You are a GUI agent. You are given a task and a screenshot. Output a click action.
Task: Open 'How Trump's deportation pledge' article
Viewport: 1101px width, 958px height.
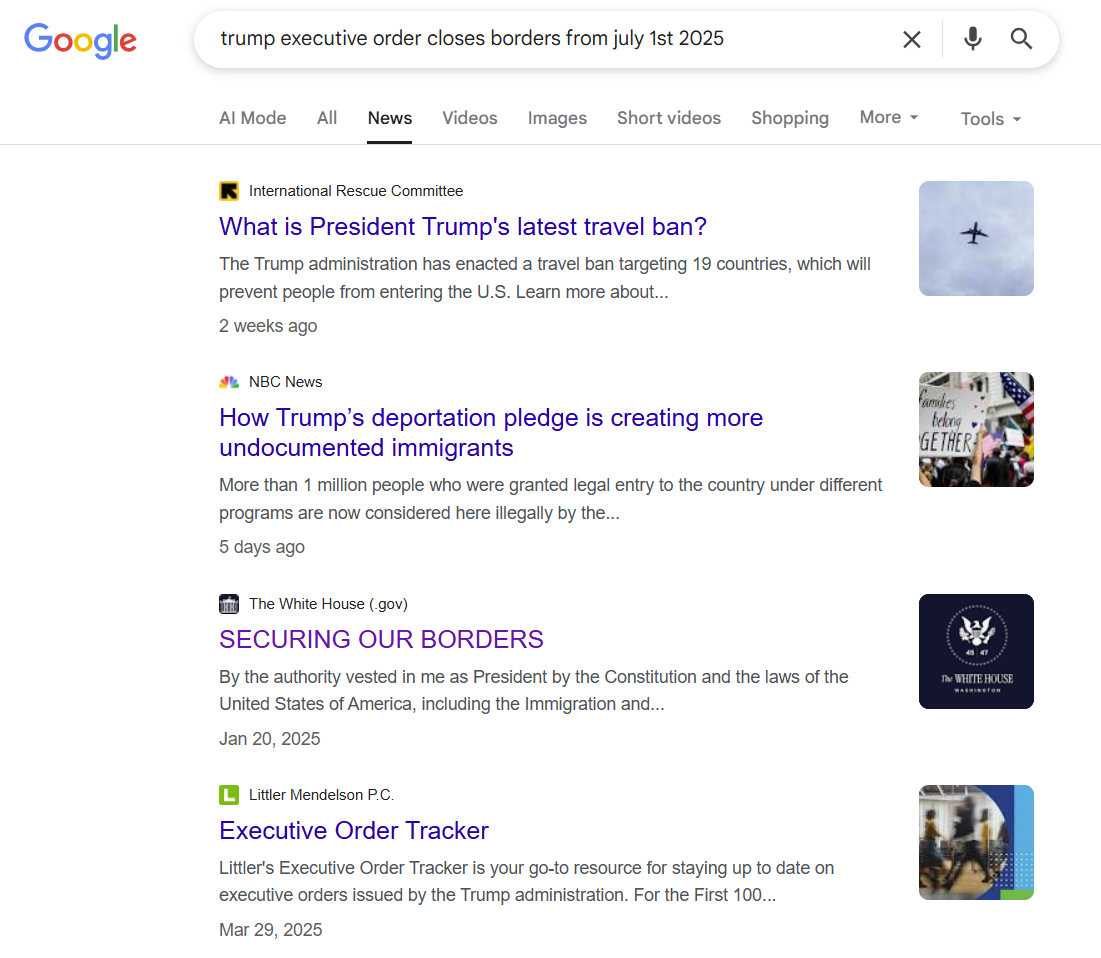click(x=491, y=433)
